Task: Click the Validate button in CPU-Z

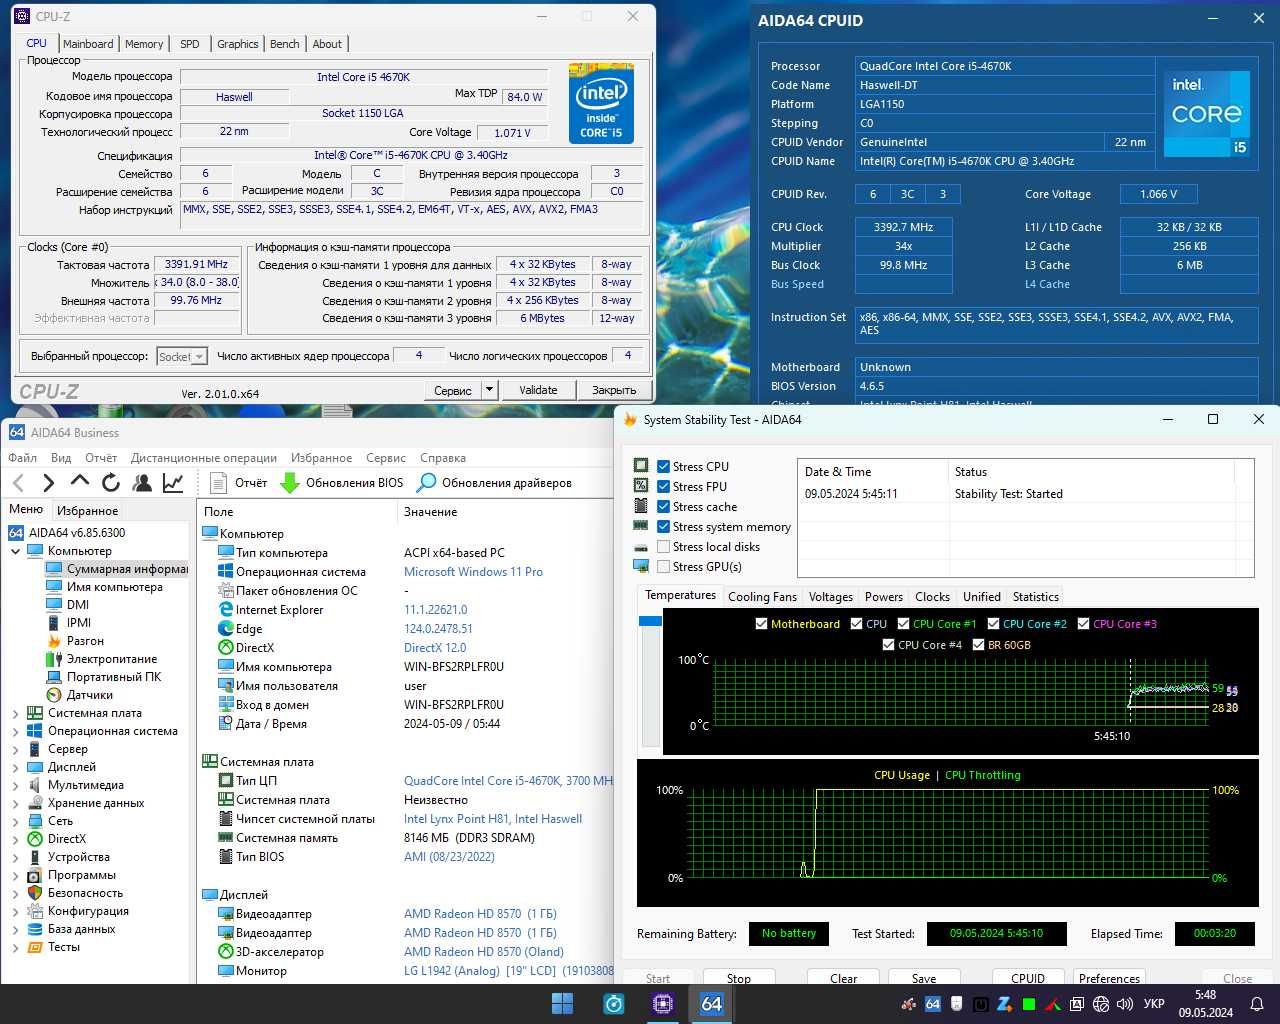Action: click(538, 390)
